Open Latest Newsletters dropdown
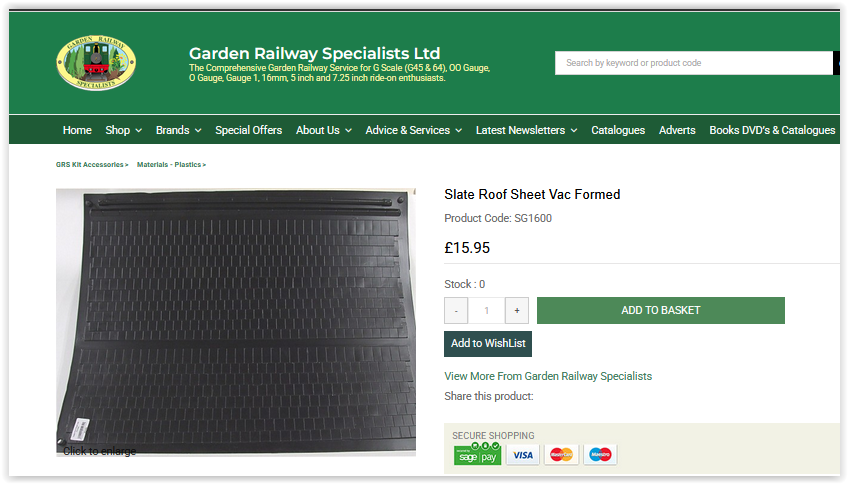 click(x=526, y=130)
